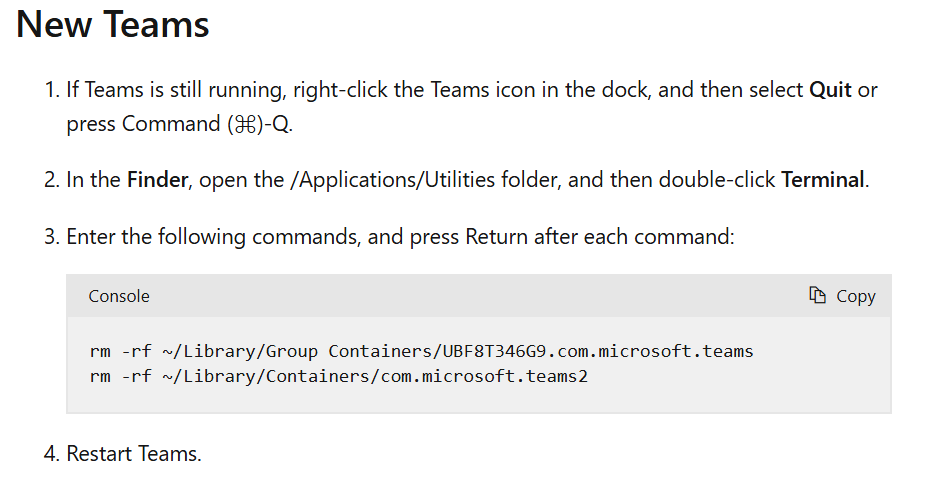Viewport: 925px width, 485px height.
Task: Click the word Return in step three
Action: (x=496, y=237)
